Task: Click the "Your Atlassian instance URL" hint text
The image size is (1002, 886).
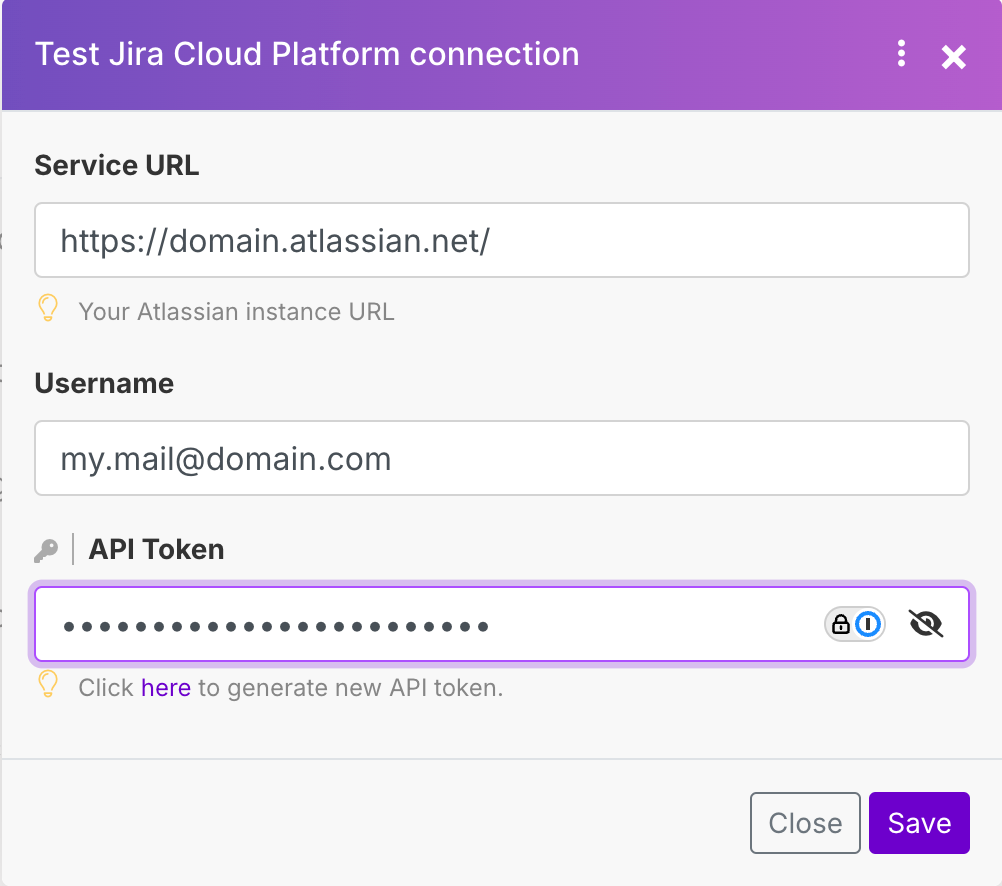Action: tap(236, 312)
